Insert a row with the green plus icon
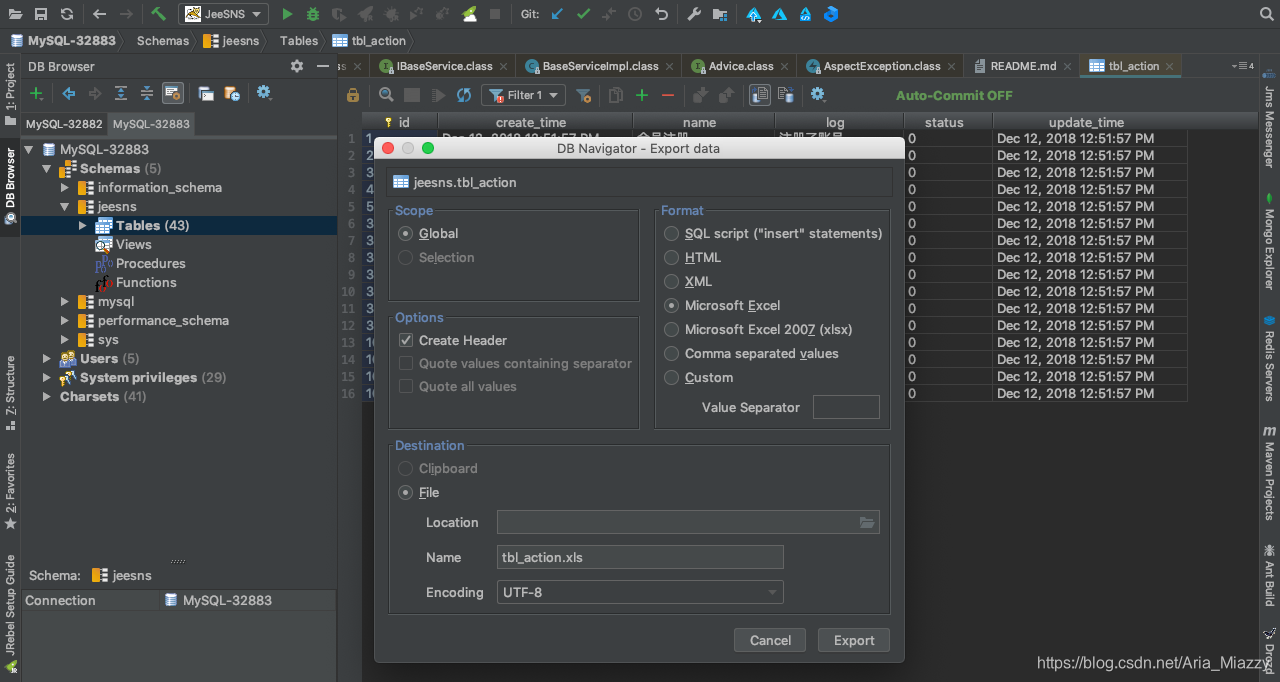This screenshot has height=682, width=1280. click(642, 95)
